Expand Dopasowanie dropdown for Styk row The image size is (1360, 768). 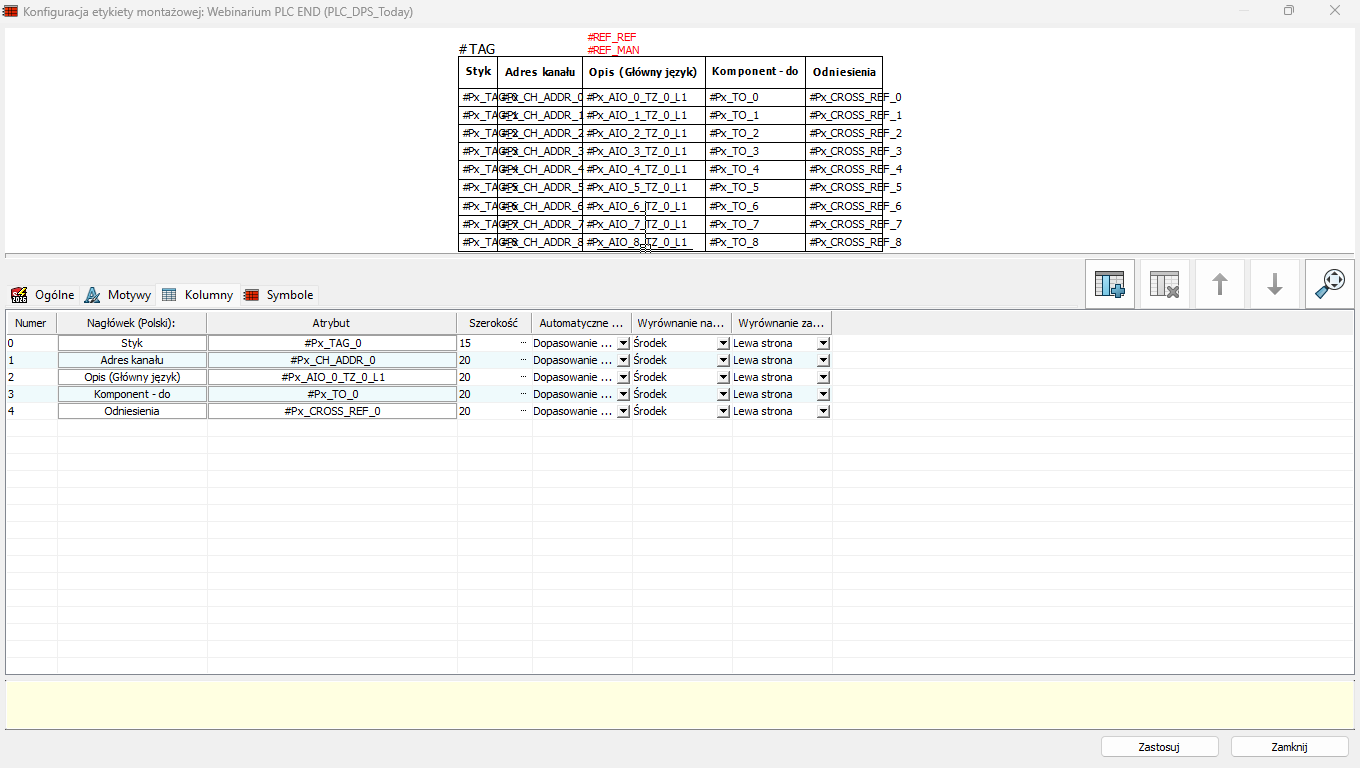tap(623, 343)
